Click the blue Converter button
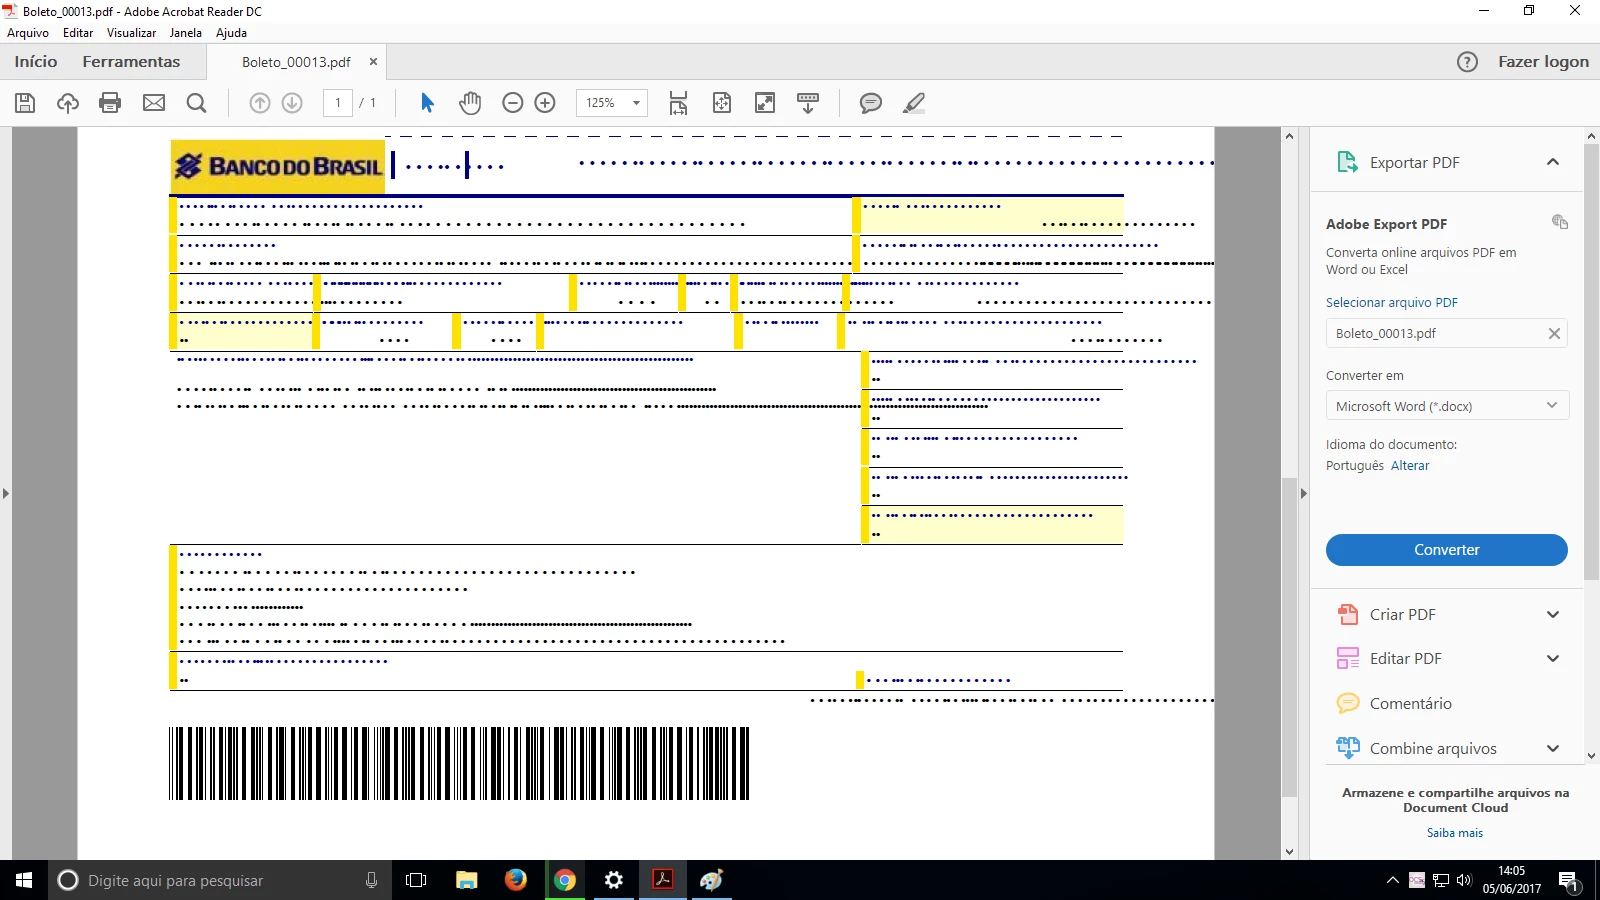 coord(1446,550)
